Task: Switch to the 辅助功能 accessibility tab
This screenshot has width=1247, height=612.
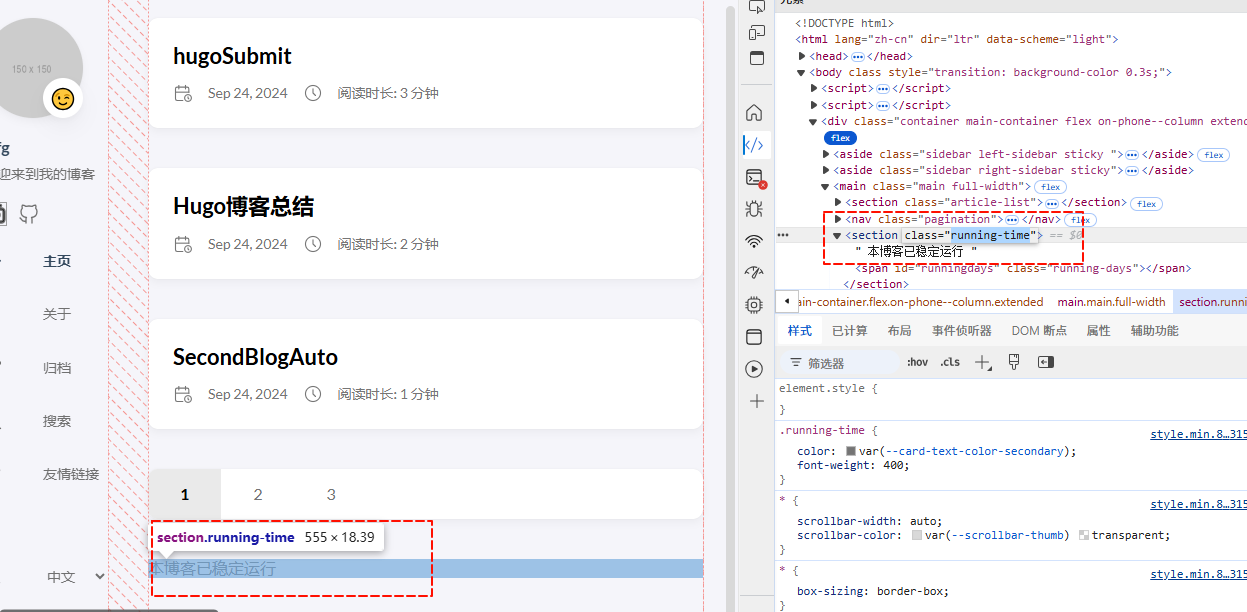Action: [x=1155, y=331]
